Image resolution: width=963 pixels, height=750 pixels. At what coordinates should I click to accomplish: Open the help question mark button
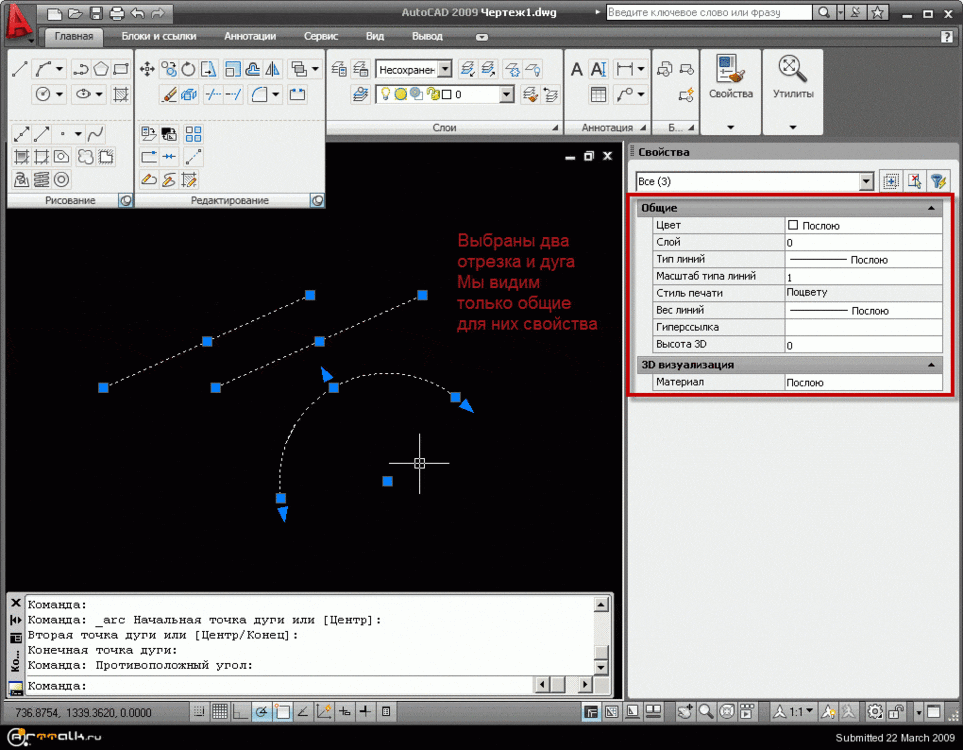[946, 36]
